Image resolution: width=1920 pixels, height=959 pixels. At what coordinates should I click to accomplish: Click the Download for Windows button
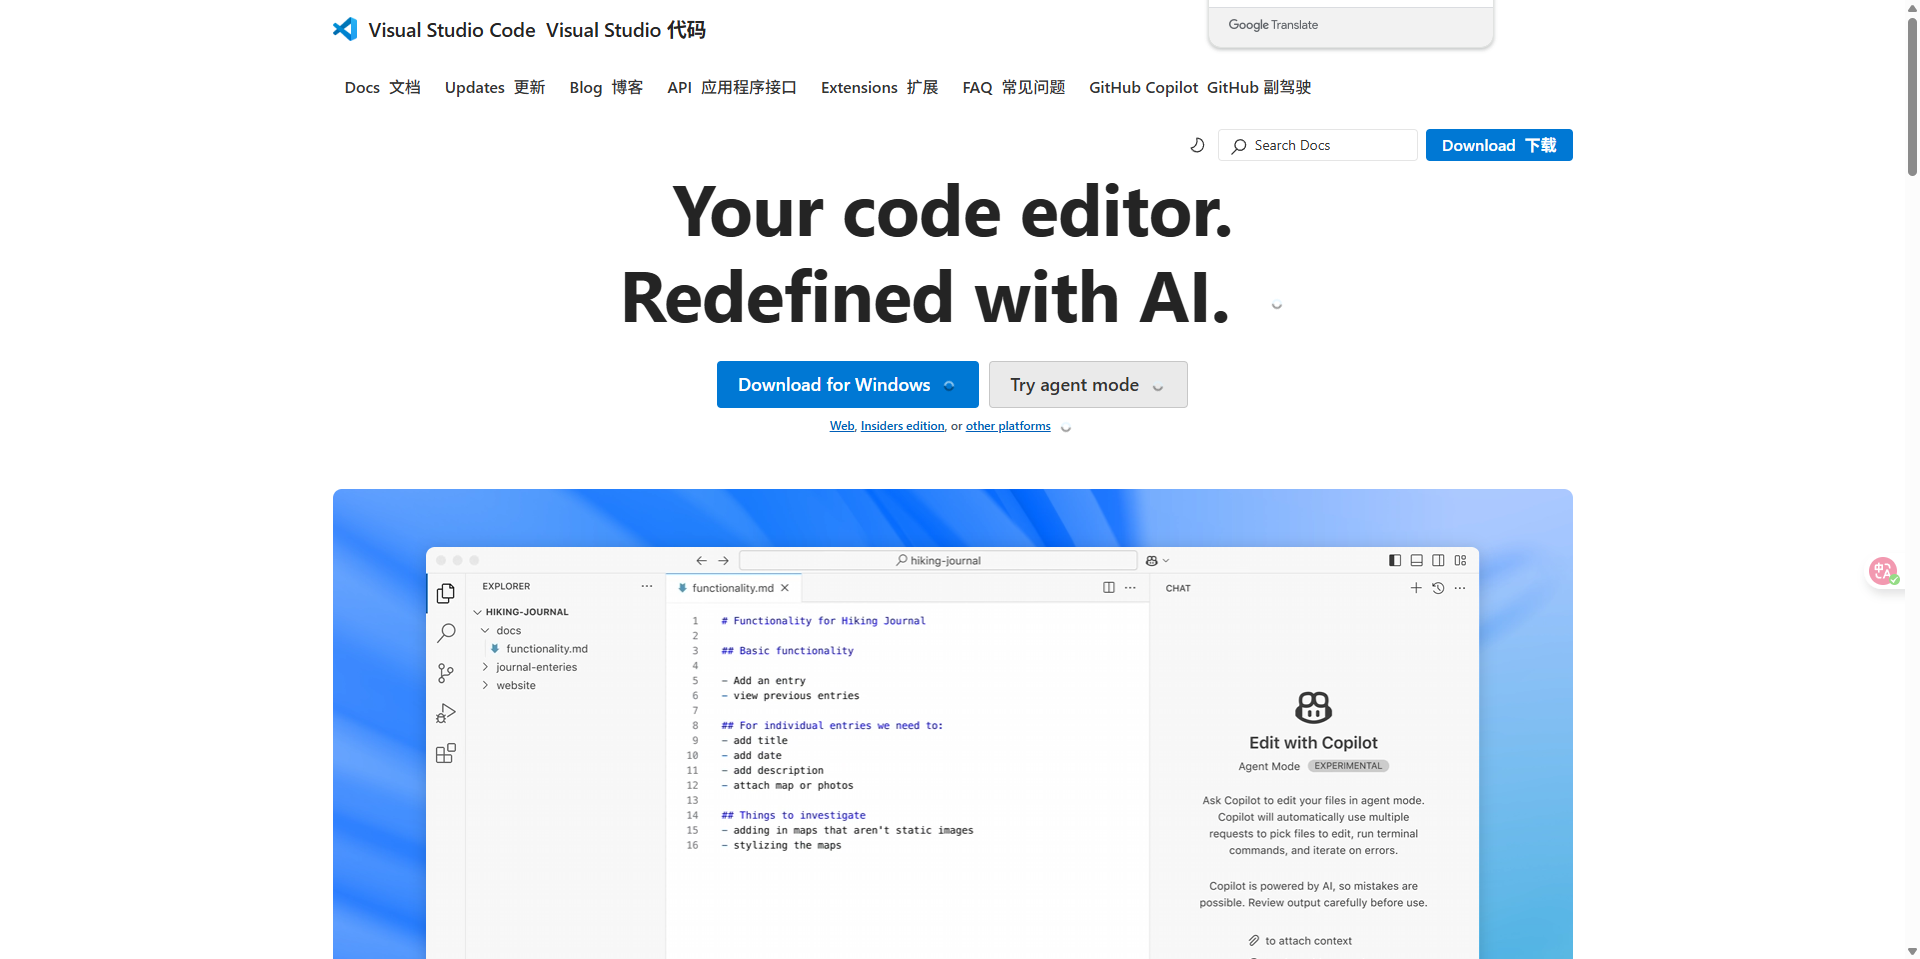(848, 384)
